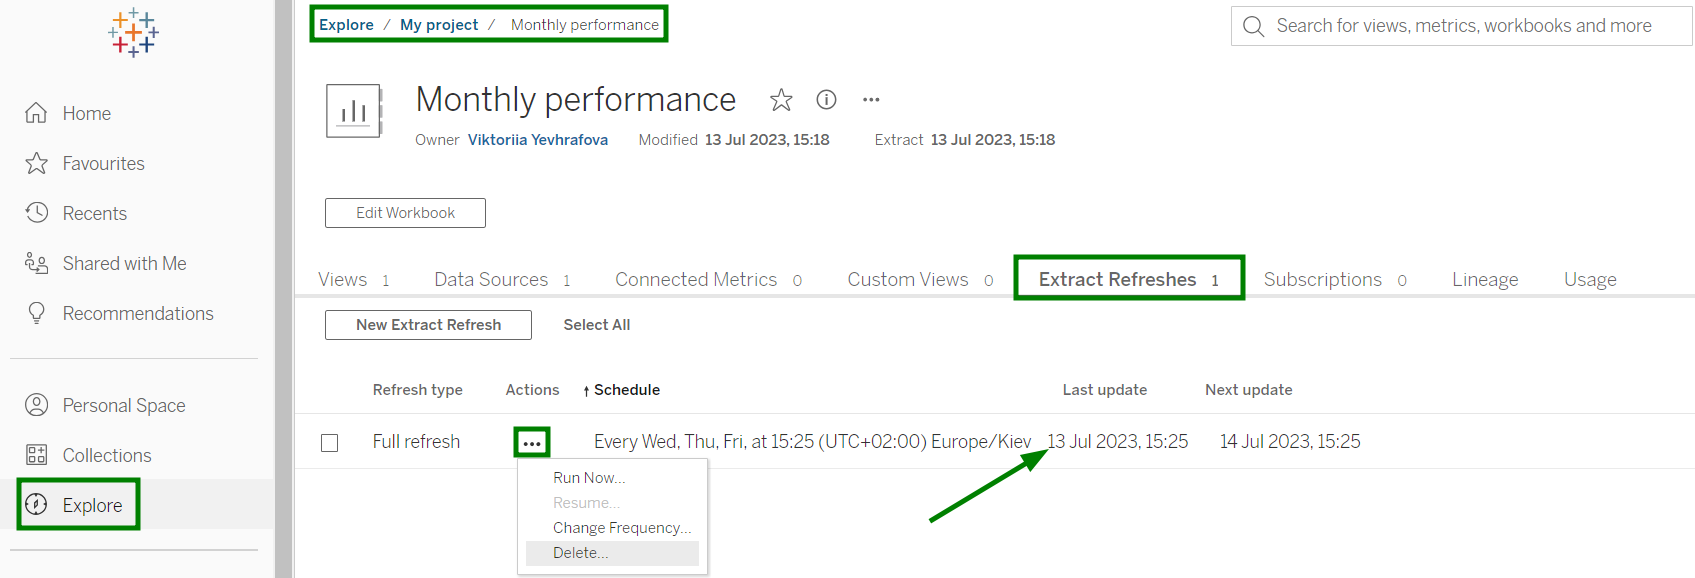The width and height of the screenshot is (1695, 578).
Task: Tick the Full refresh row checkbox
Action: click(x=330, y=443)
